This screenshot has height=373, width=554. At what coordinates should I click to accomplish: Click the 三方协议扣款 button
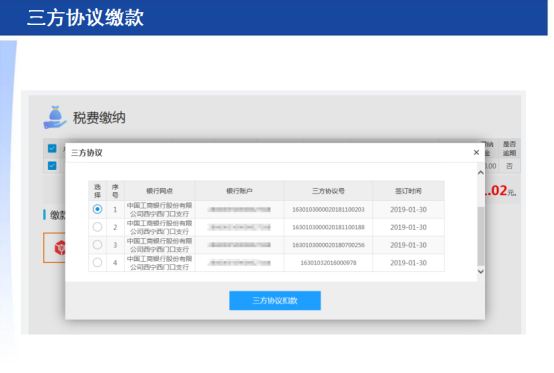(x=275, y=301)
